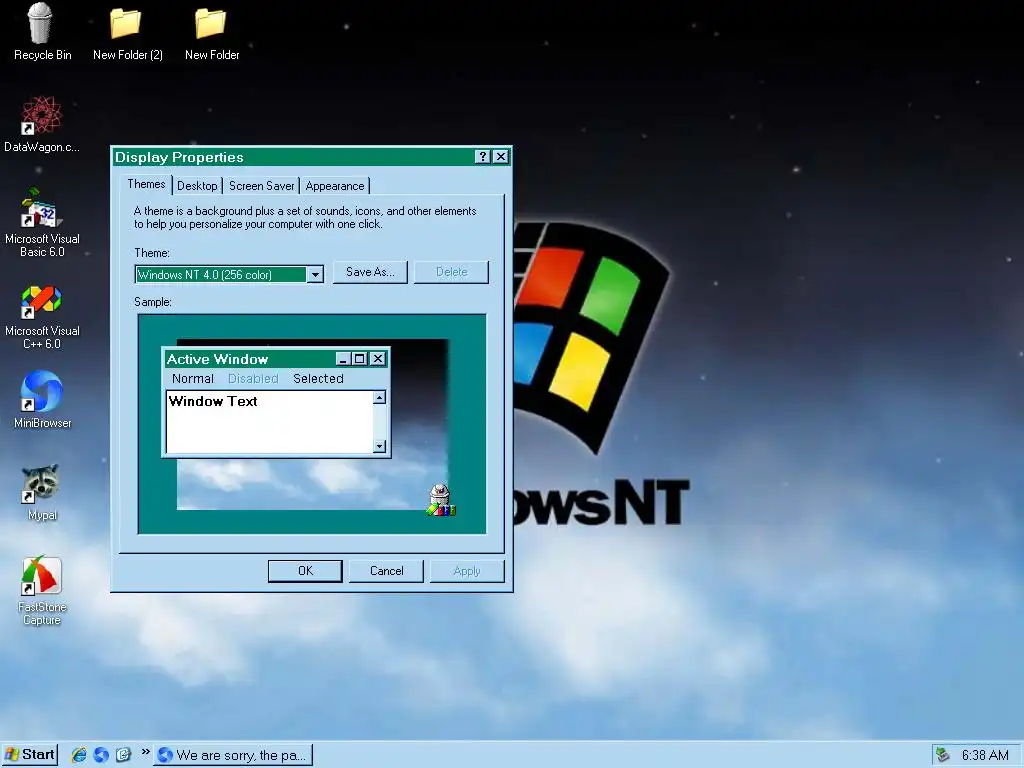
Task: Click the Internet Explorer quick launch icon
Action: pyautogui.click(x=79, y=755)
